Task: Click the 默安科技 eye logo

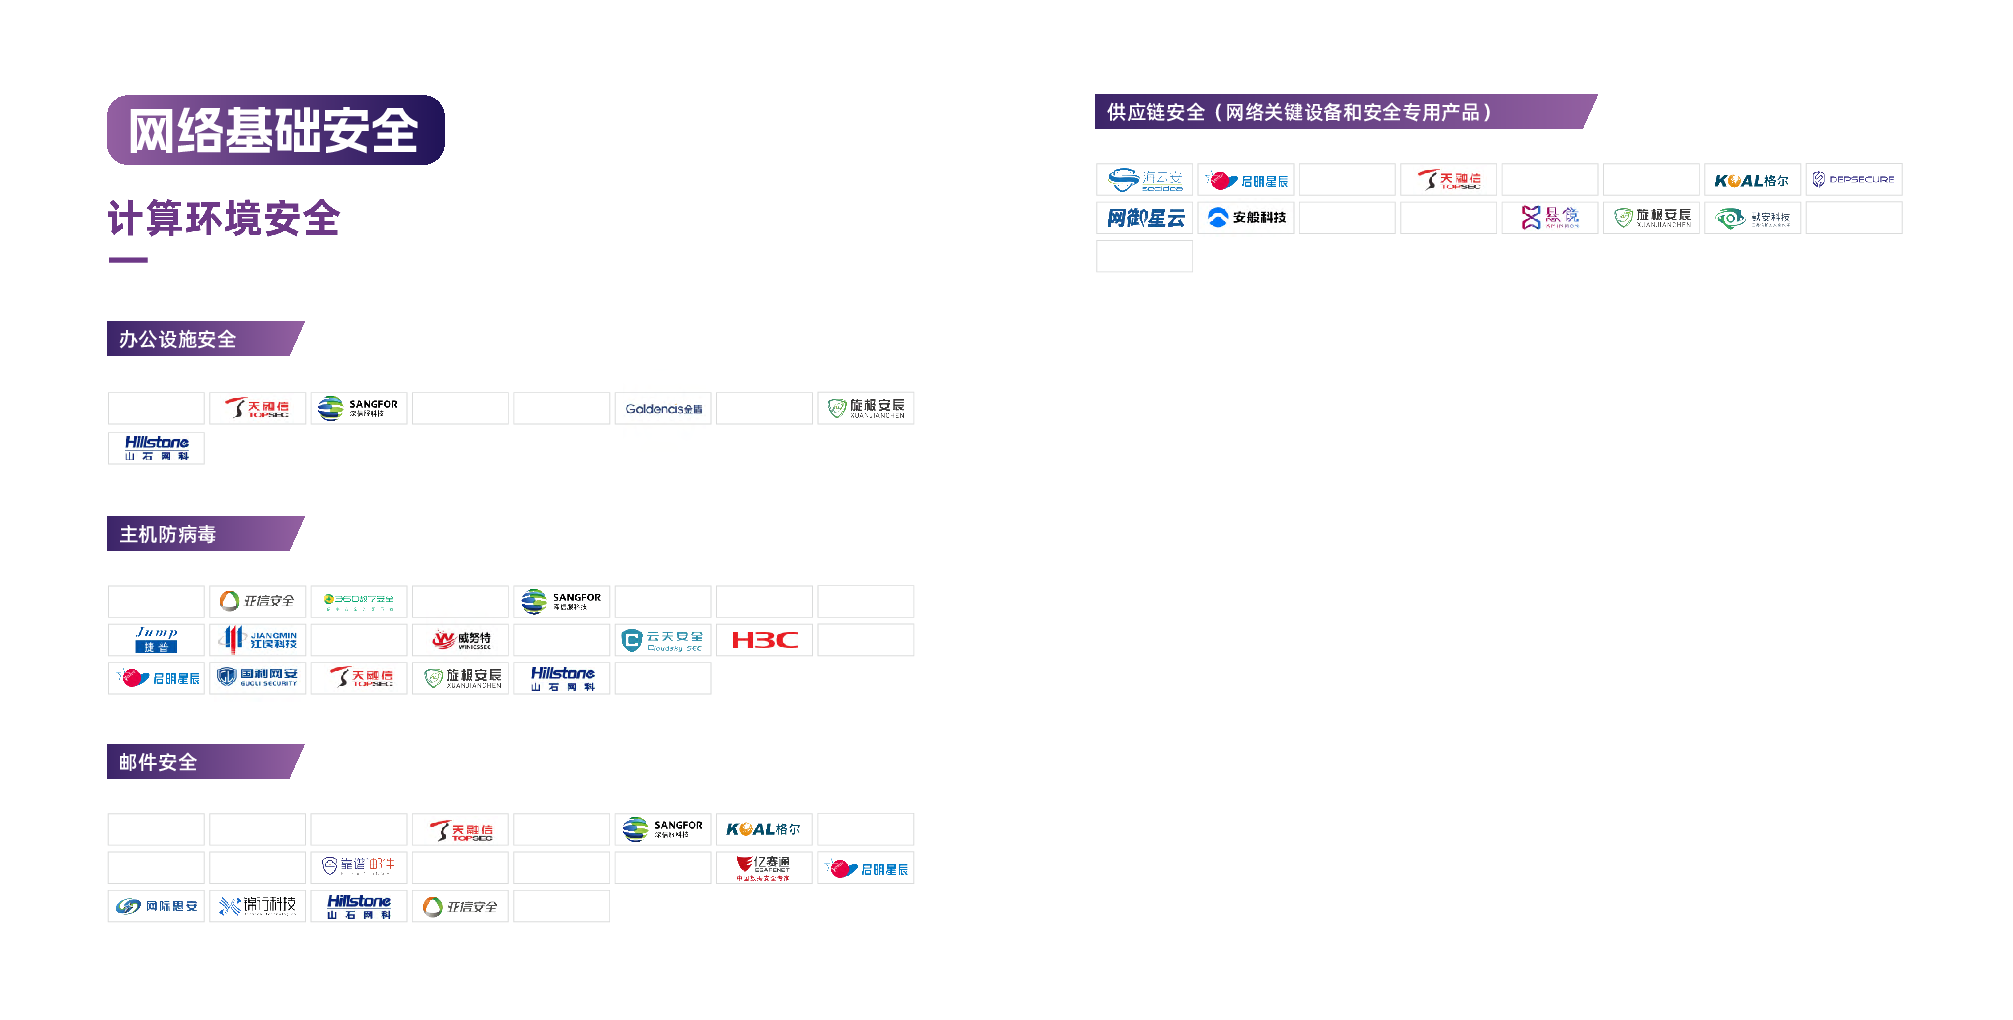Action: 1753,218
